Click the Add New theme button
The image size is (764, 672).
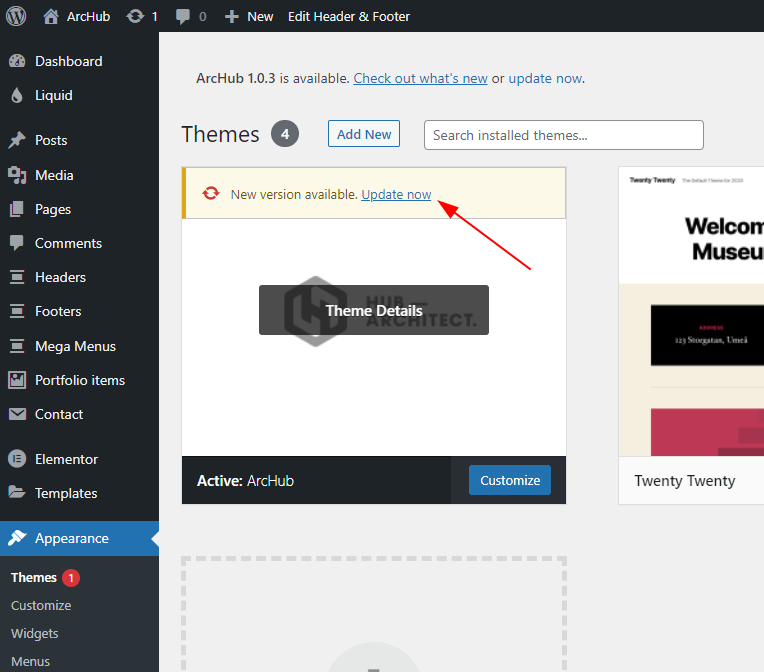point(364,134)
